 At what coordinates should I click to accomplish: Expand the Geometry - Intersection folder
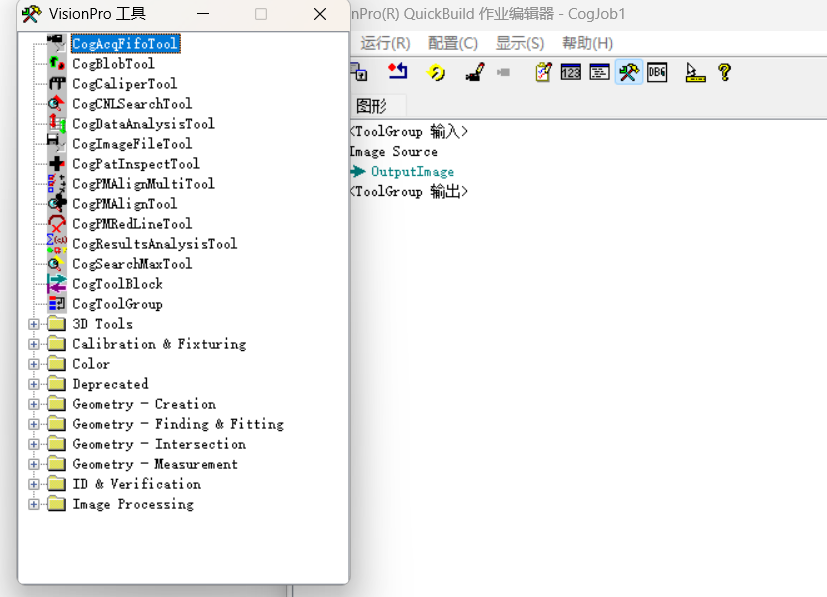pos(34,444)
